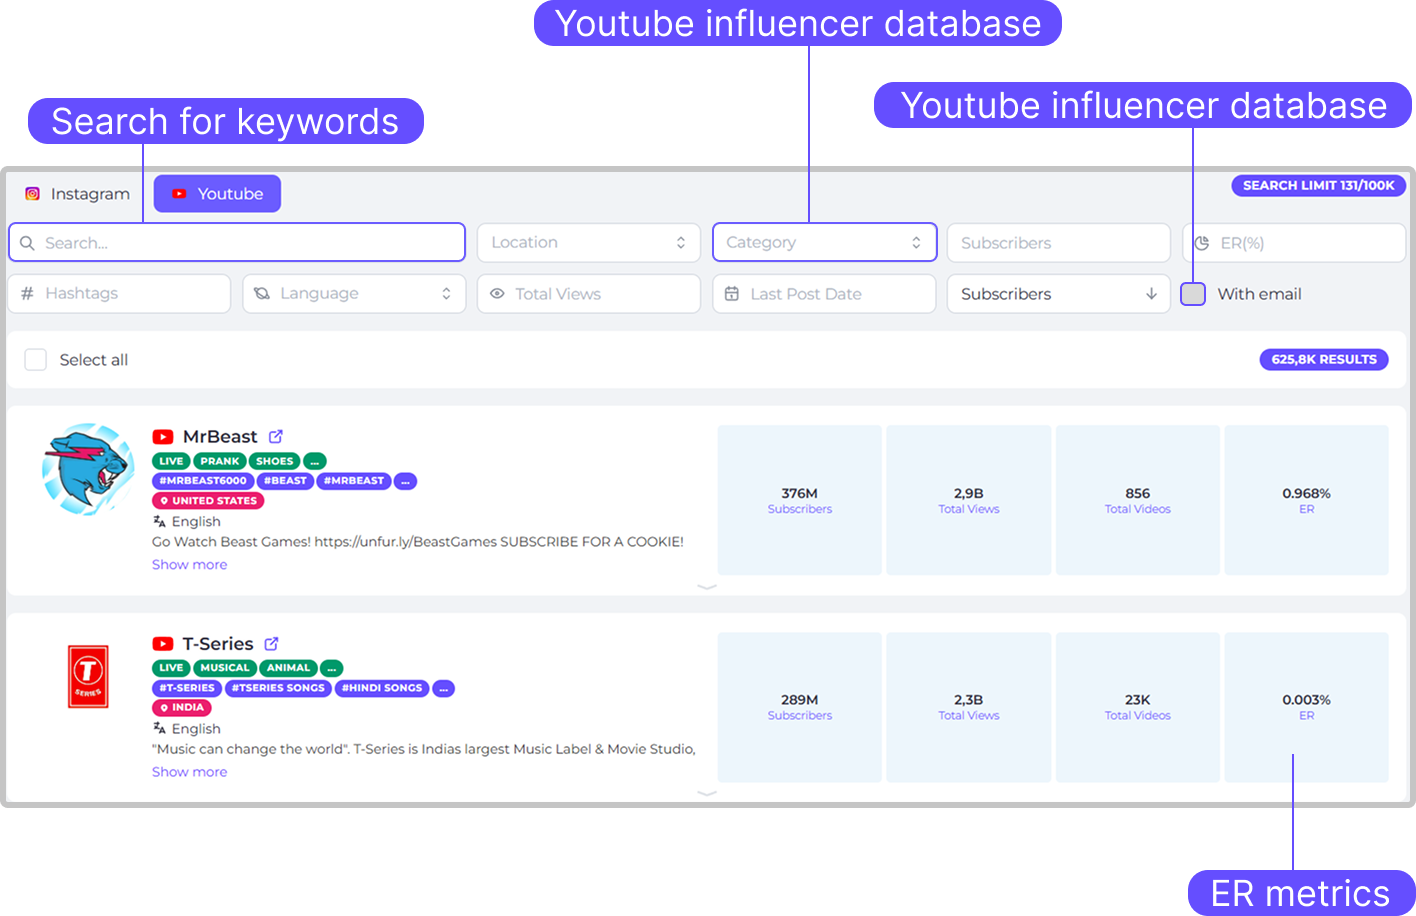Click the PRANK category tag on MrBeast
The width and height of the screenshot is (1416, 916).
pyautogui.click(x=220, y=461)
